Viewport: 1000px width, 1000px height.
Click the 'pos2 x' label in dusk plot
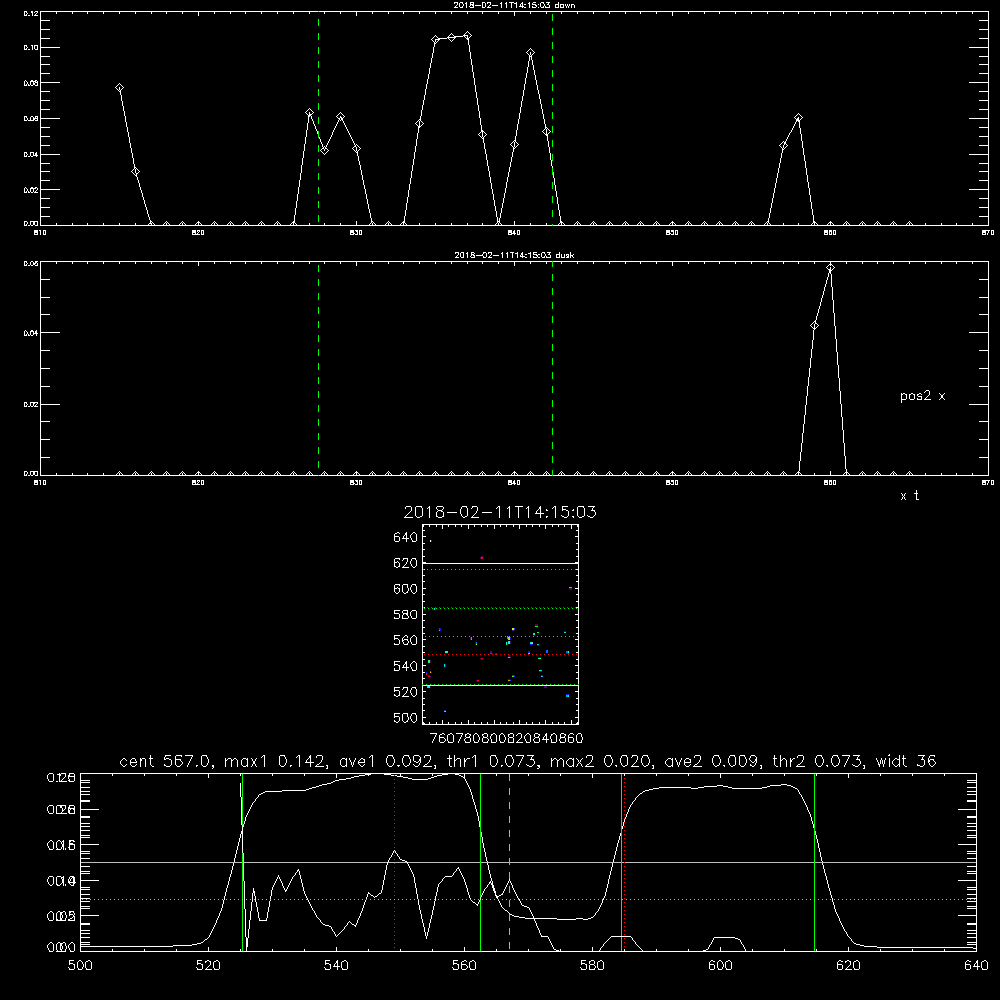coord(922,397)
